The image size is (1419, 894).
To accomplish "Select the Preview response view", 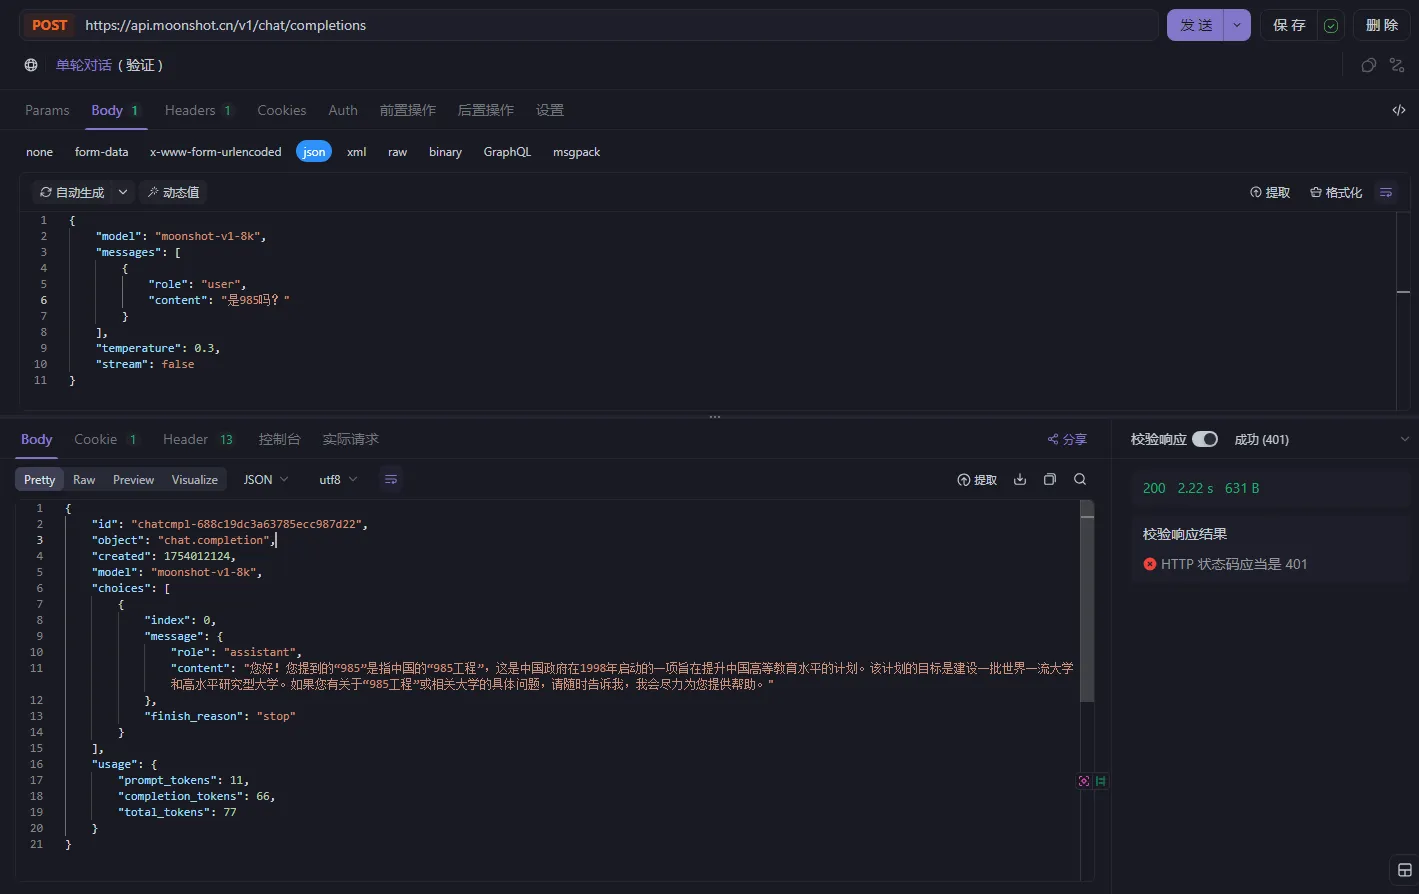I will coord(133,480).
